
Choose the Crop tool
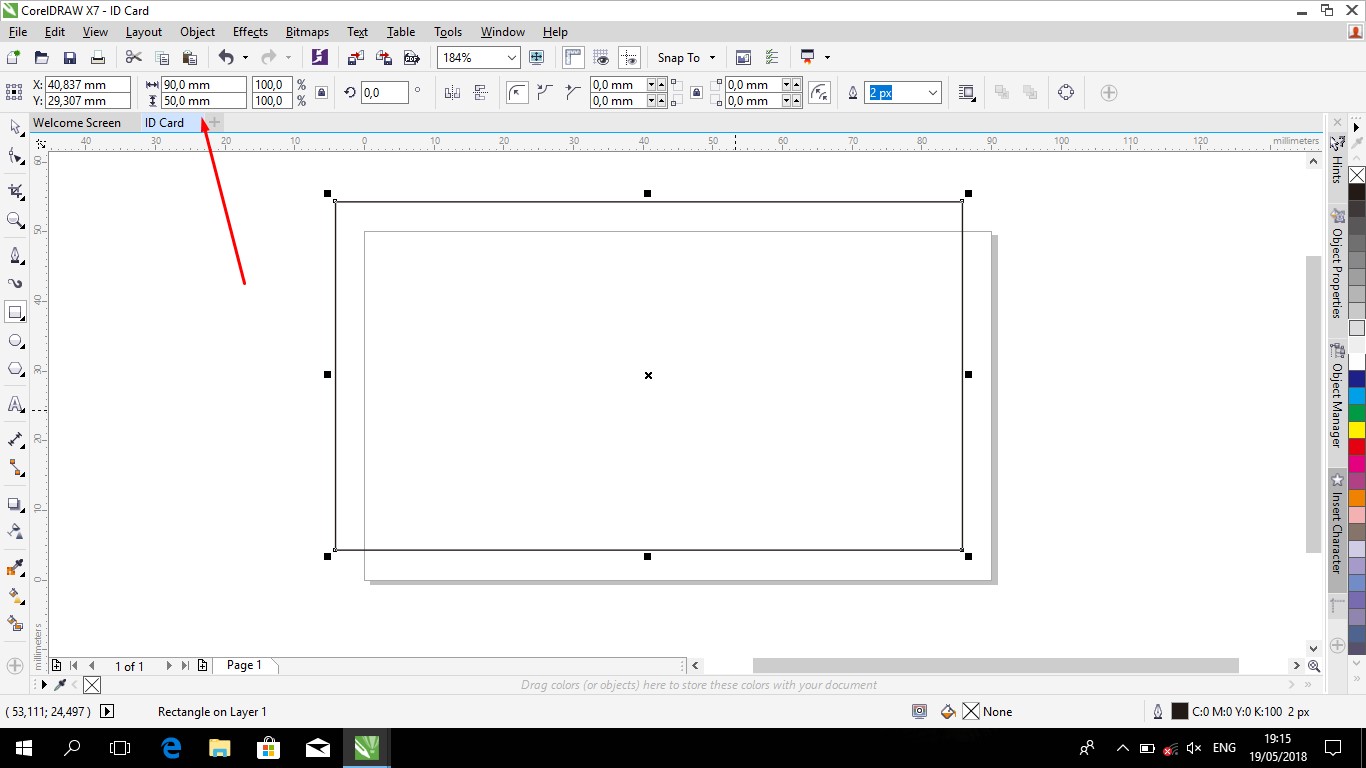pos(15,191)
